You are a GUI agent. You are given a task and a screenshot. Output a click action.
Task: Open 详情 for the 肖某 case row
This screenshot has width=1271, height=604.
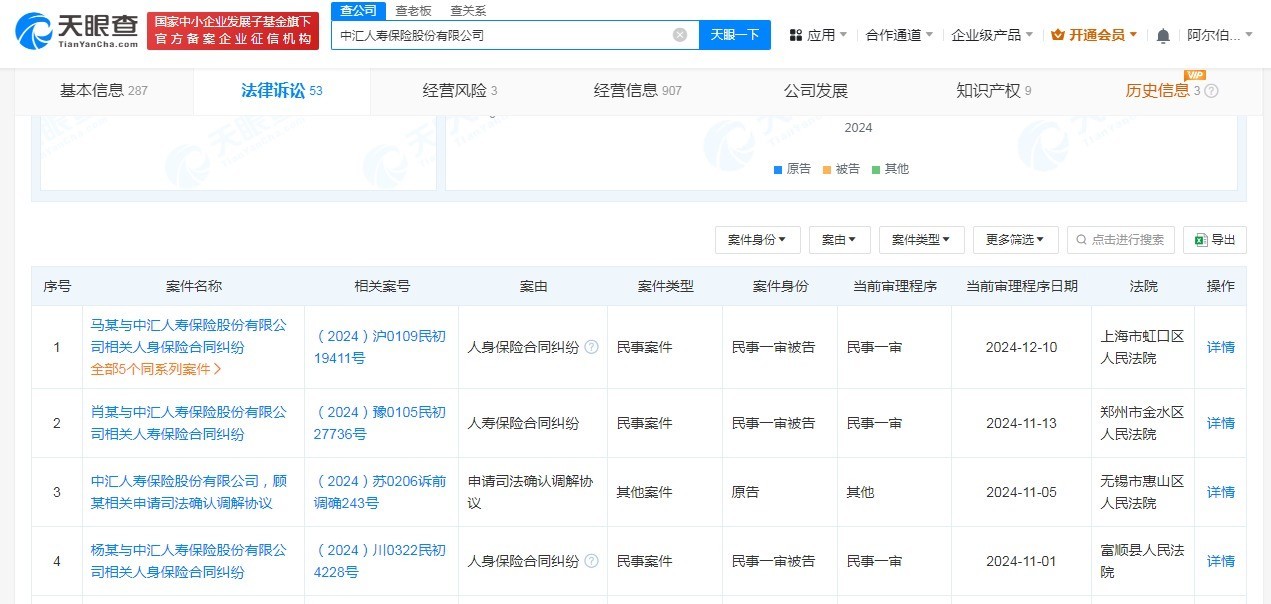pos(1221,423)
